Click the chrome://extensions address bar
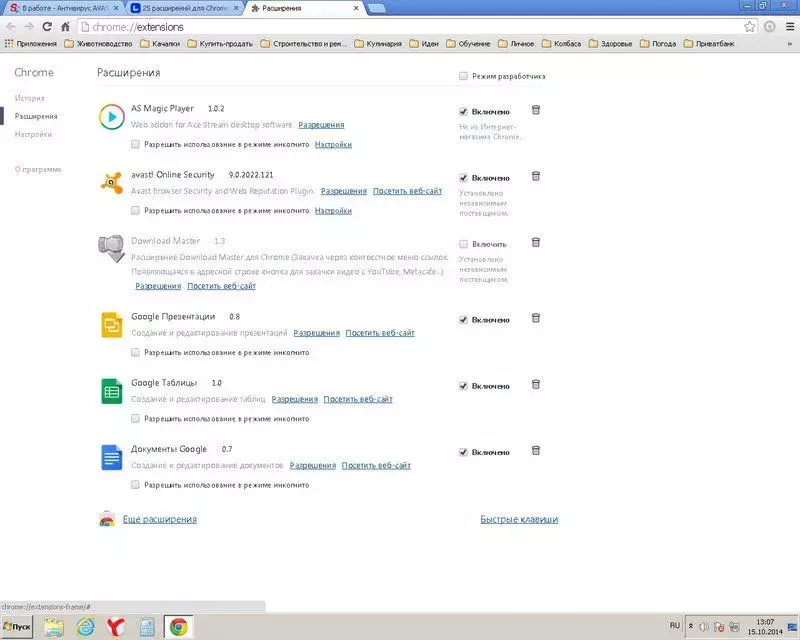The image size is (800, 640). [x=411, y=27]
